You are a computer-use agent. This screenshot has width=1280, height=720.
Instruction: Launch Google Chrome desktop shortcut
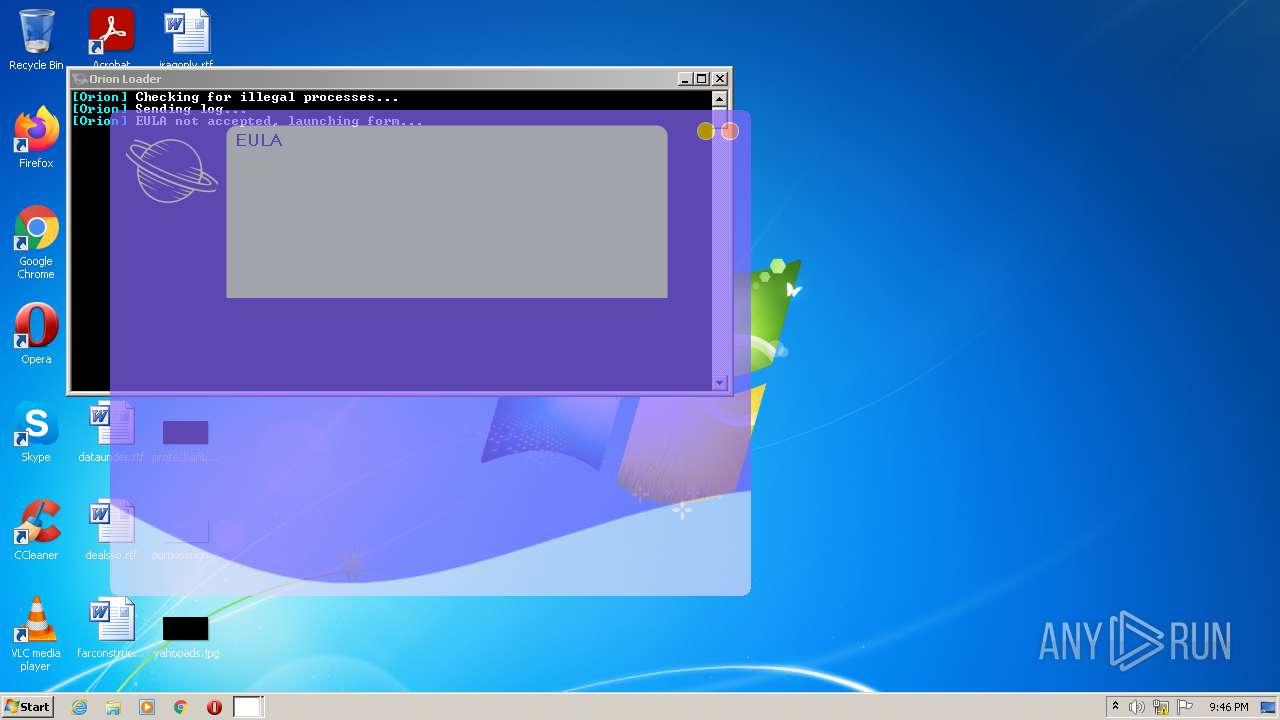(x=36, y=242)
